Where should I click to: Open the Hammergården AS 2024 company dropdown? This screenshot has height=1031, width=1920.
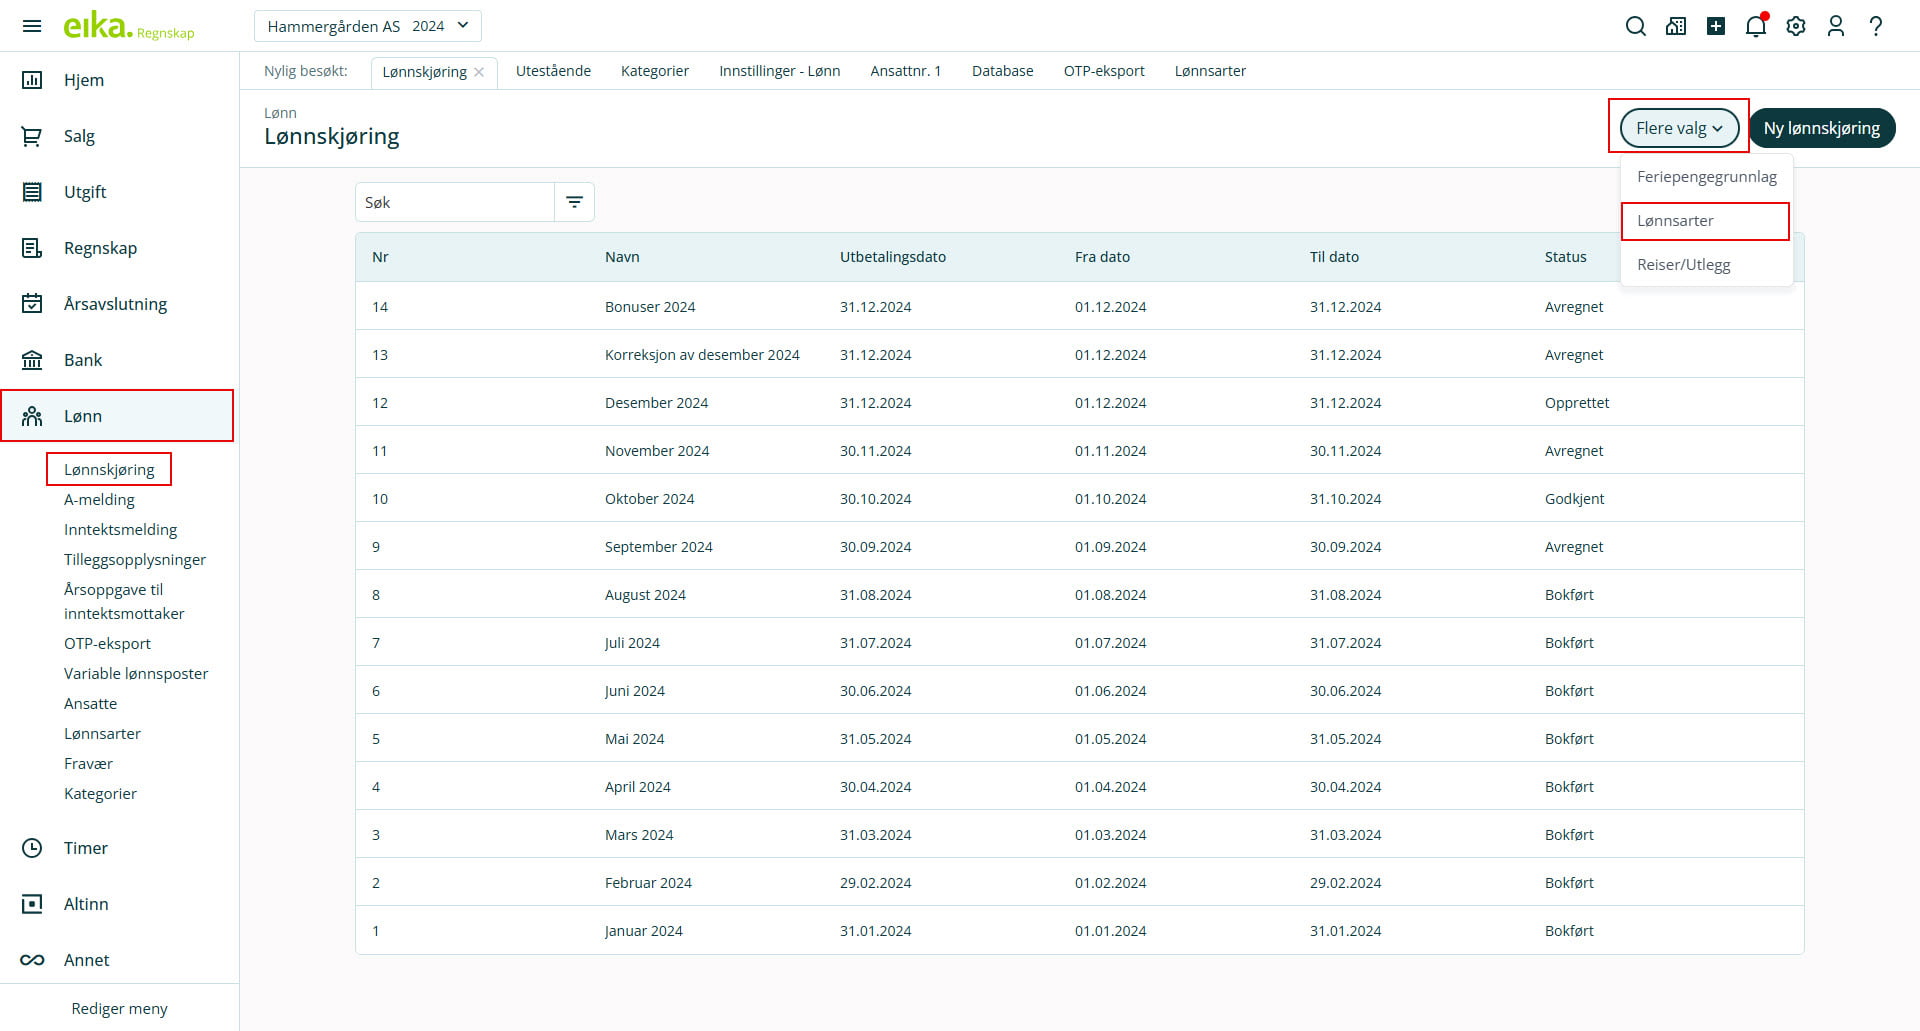coord(368,26)
